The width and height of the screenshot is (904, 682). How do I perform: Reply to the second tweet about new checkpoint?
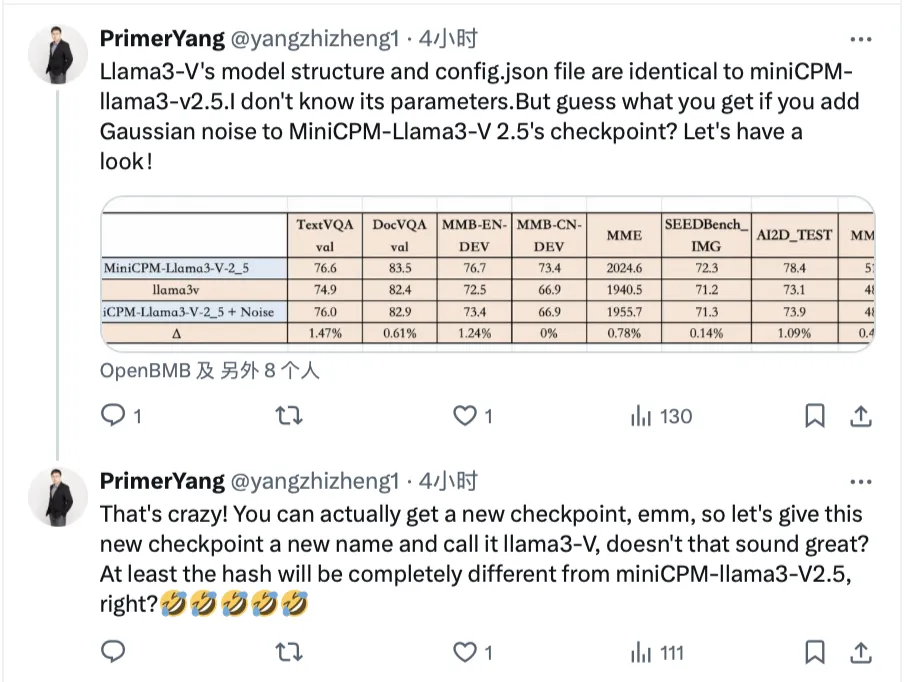pyautogui.click(x=114, y=652)
